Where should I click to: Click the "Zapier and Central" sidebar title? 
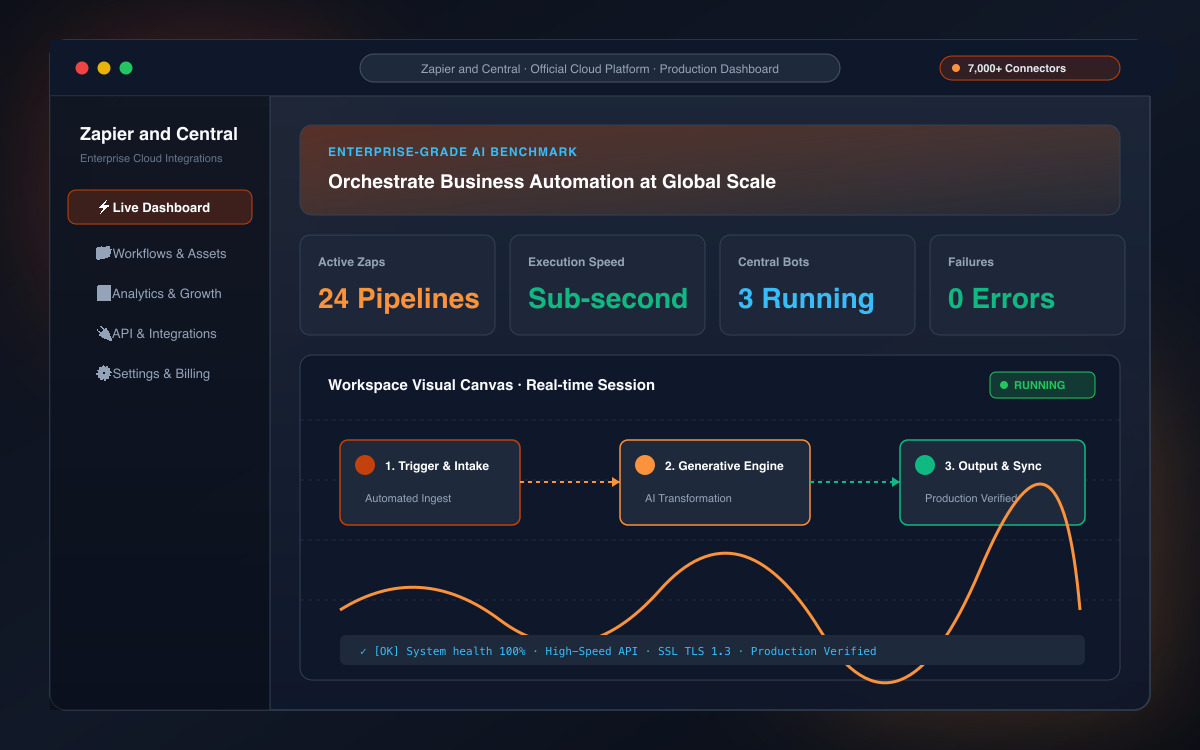[159, 134]
